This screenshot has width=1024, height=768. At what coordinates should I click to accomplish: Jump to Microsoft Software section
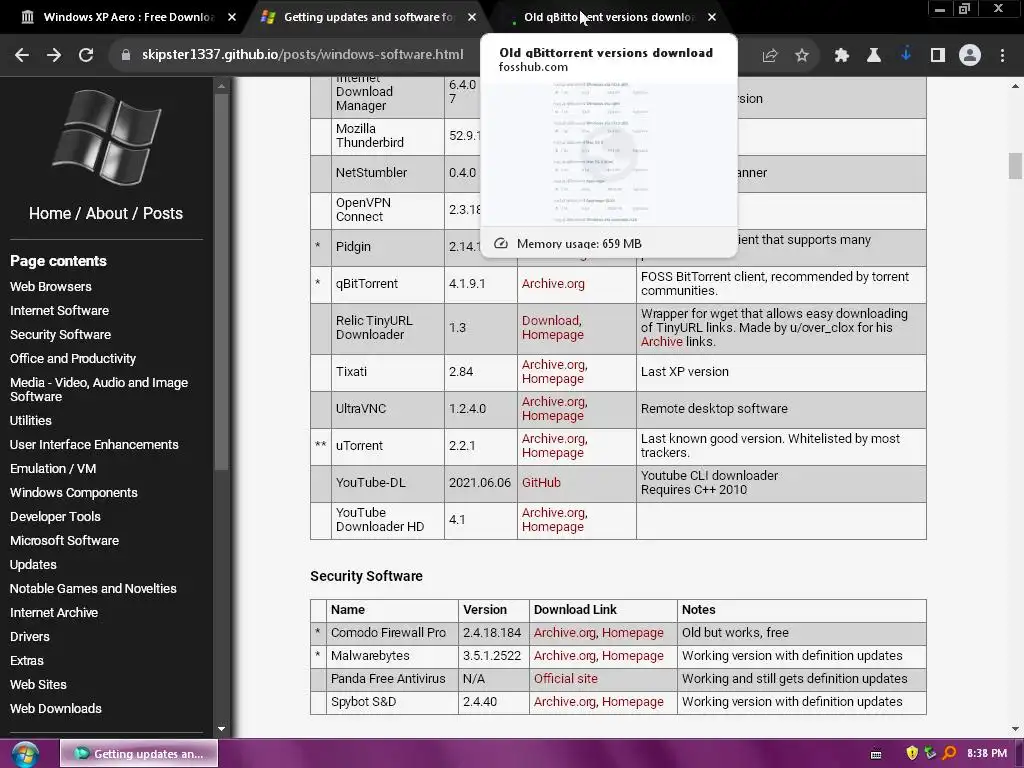coord(64,541)
